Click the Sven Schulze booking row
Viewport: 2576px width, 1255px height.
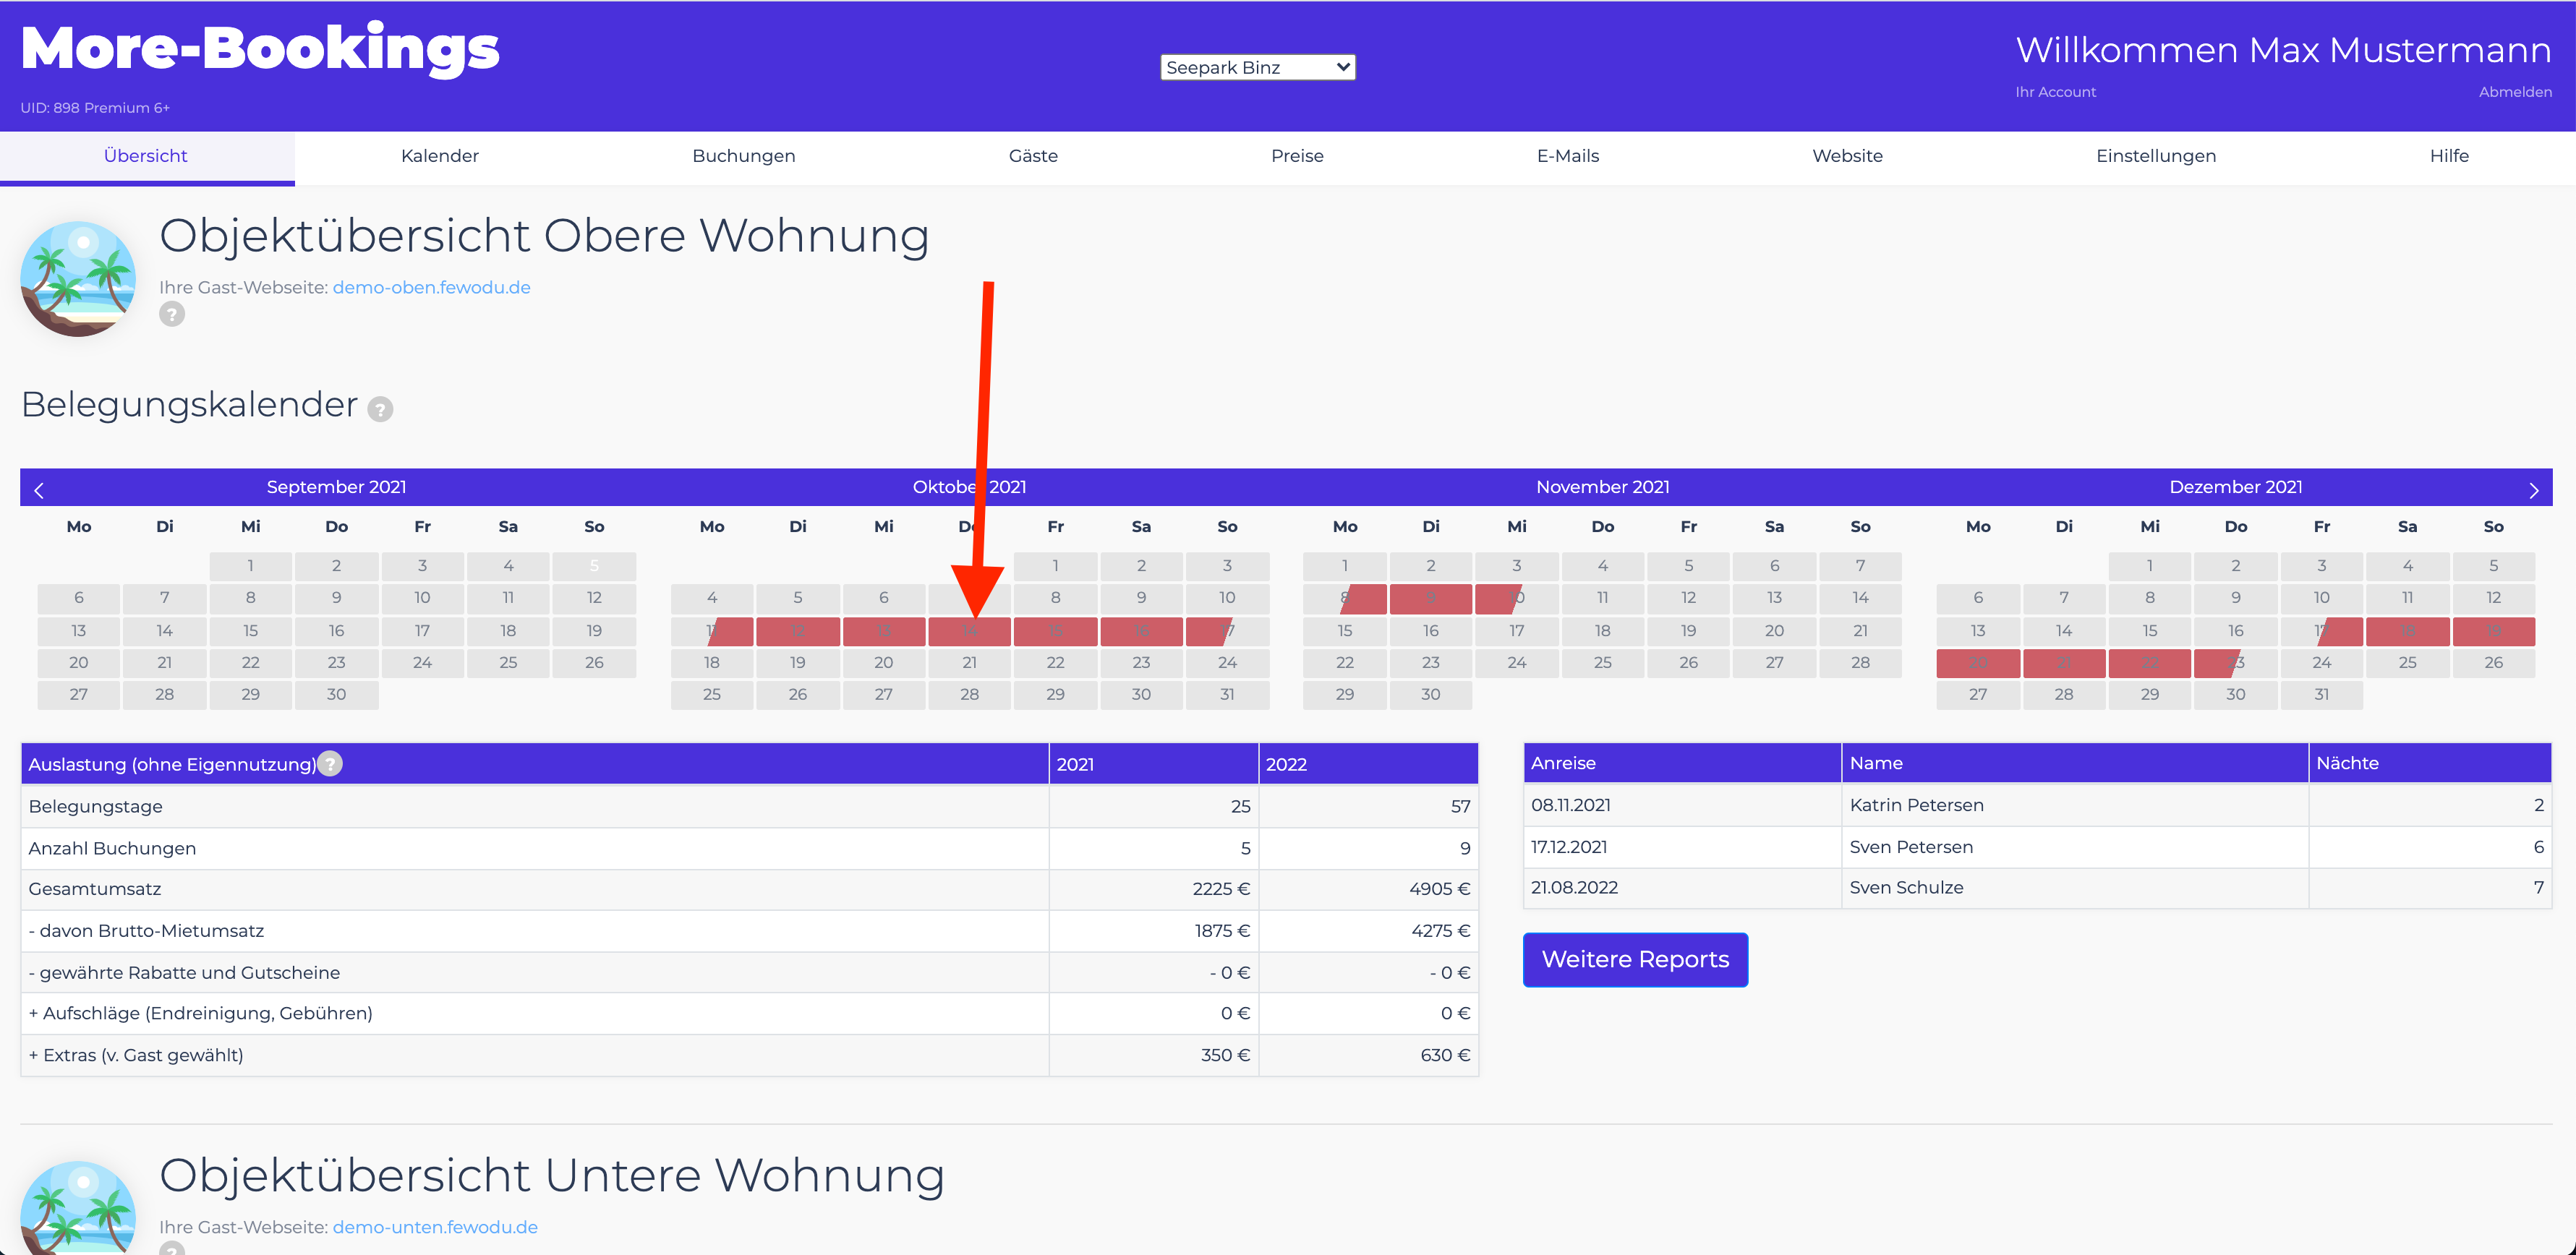[x=2037, y=888]
